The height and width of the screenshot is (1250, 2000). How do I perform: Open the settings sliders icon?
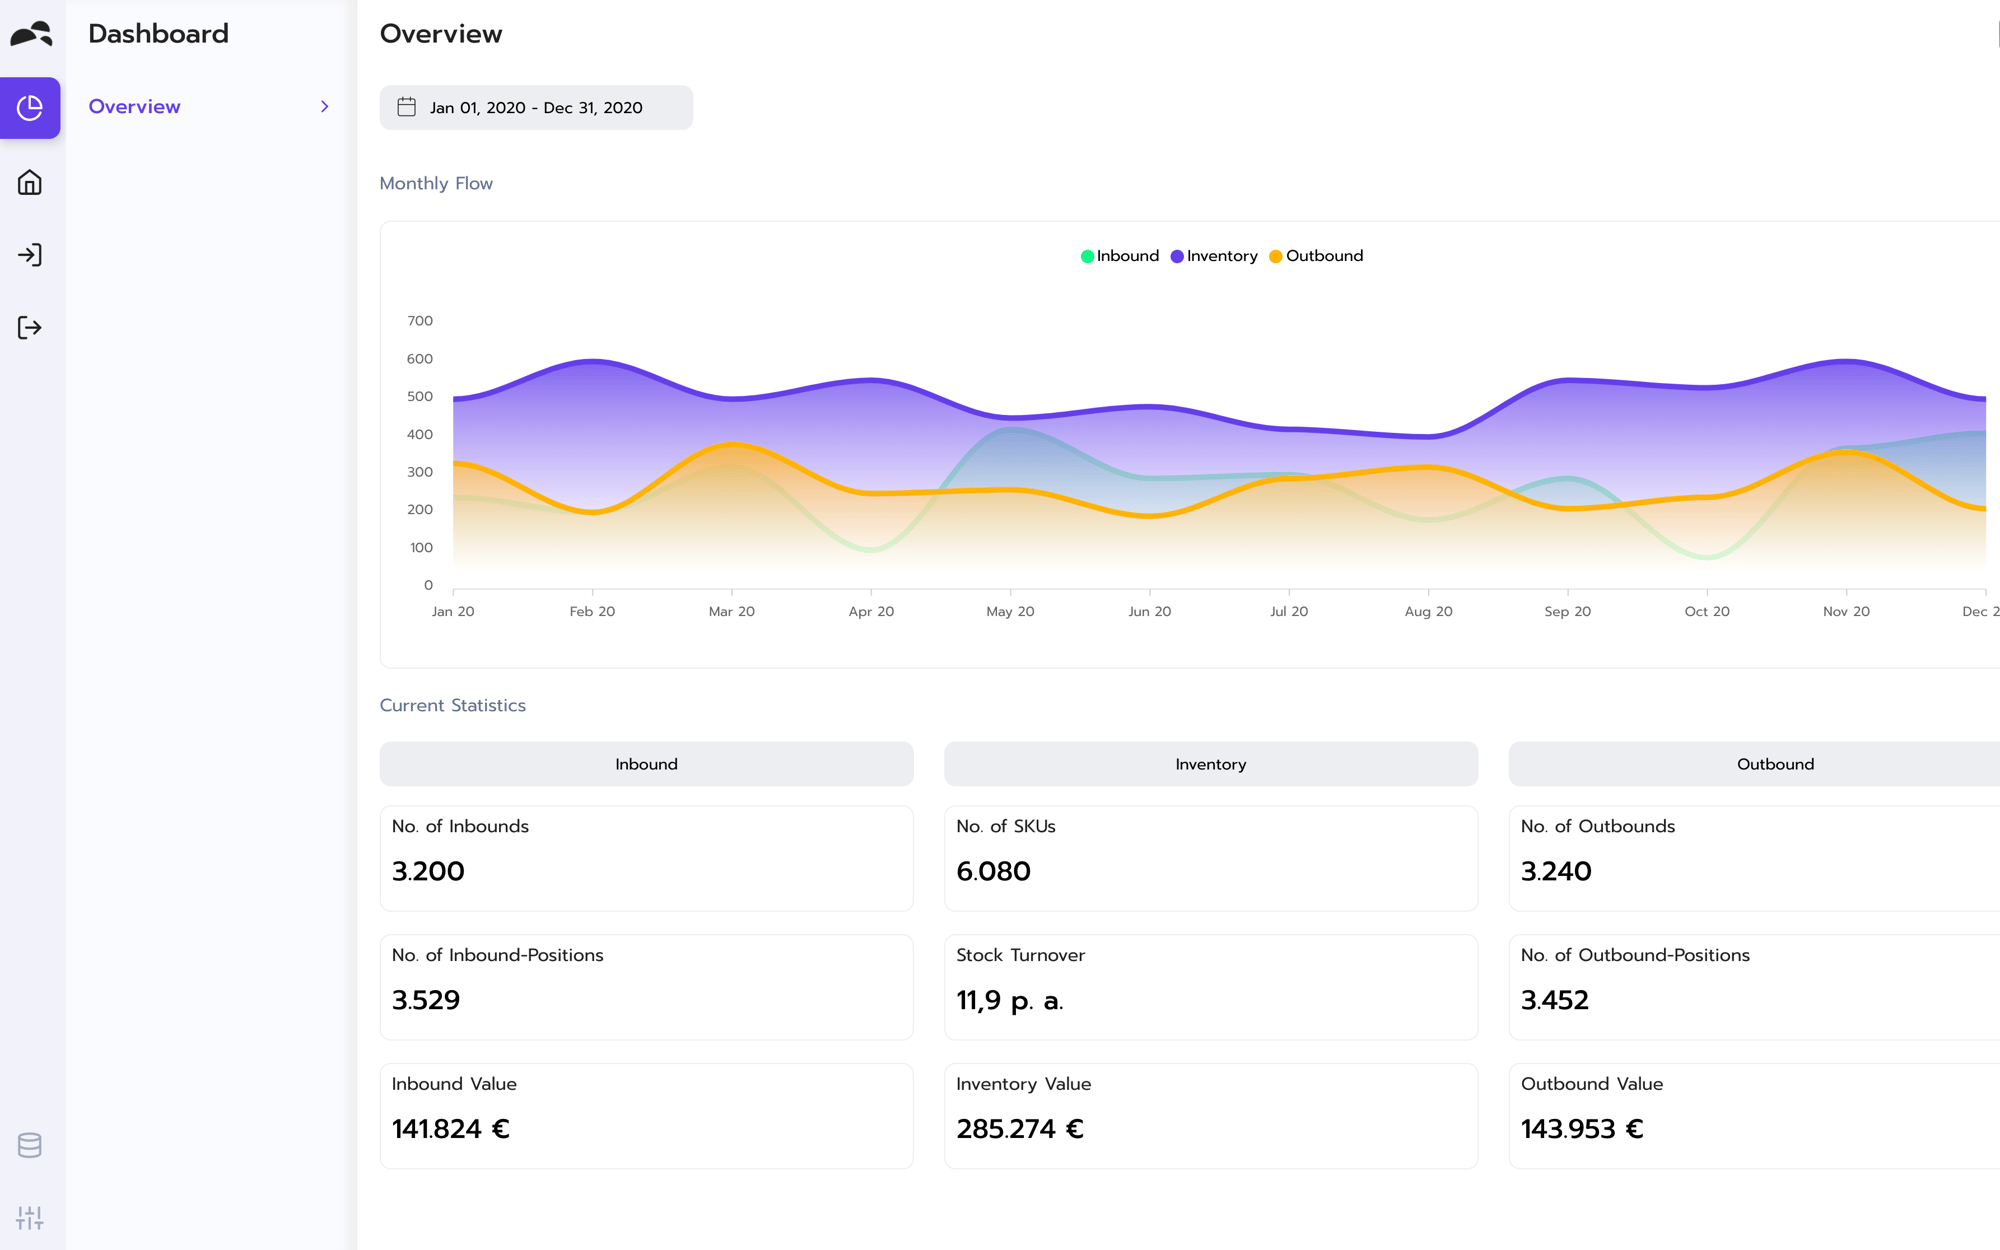[x=30, y=1218]
